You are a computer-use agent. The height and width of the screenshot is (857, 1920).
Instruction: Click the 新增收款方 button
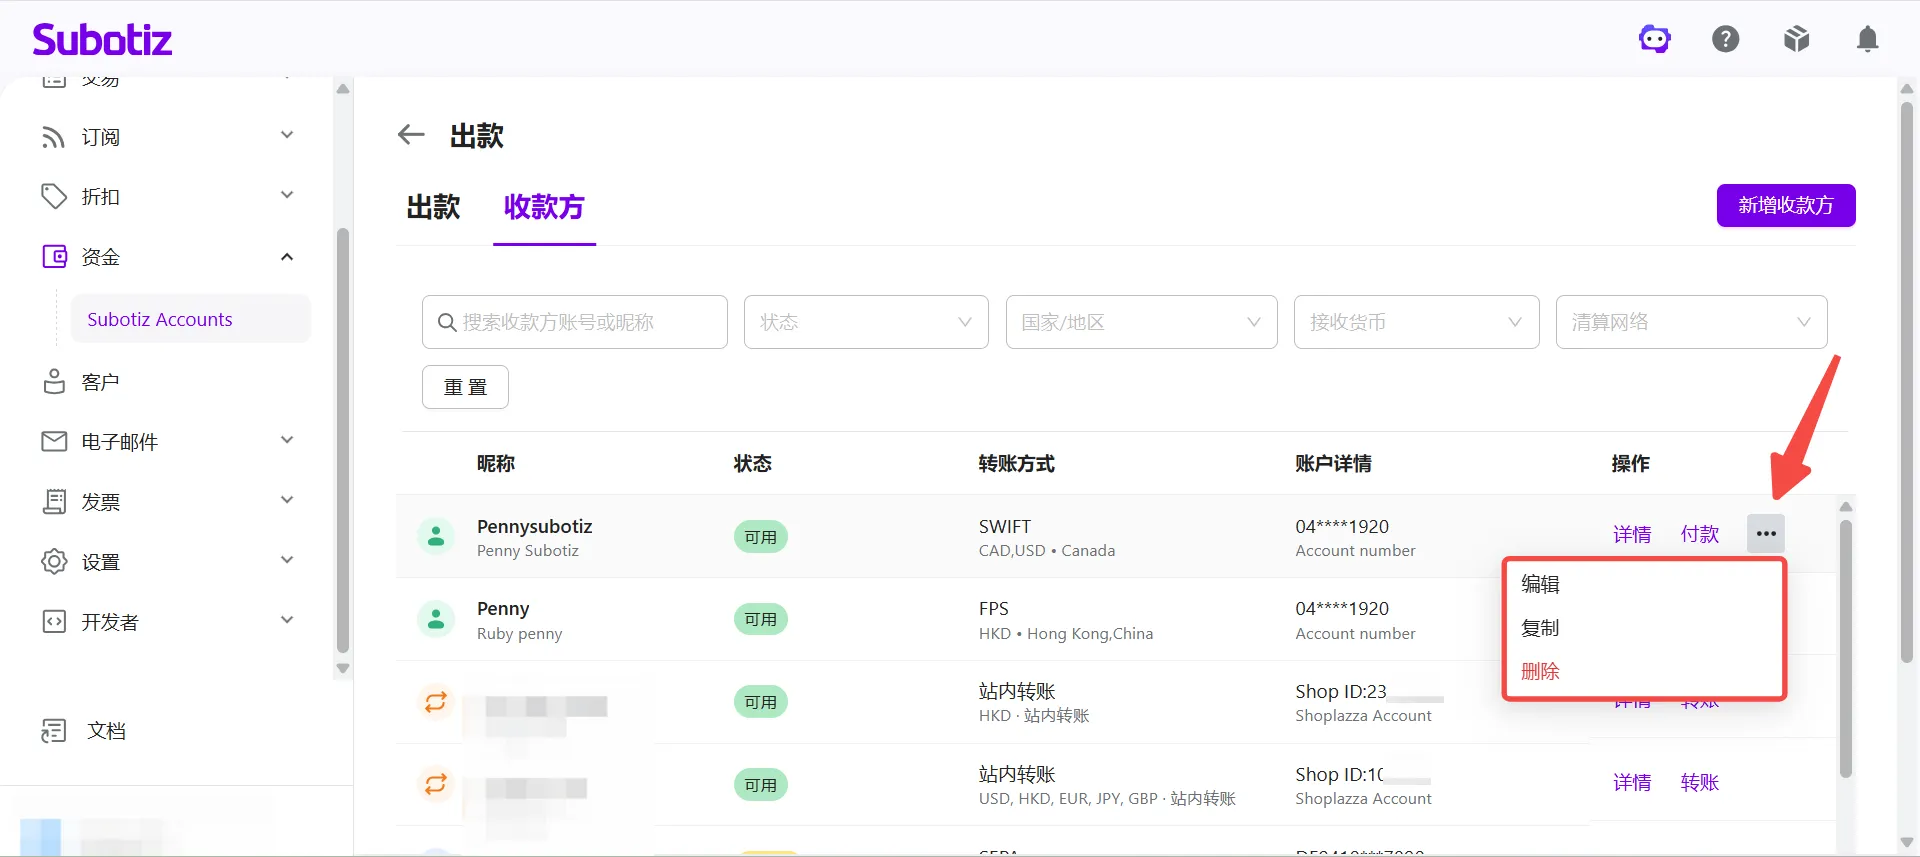(x=1786, y=205)
